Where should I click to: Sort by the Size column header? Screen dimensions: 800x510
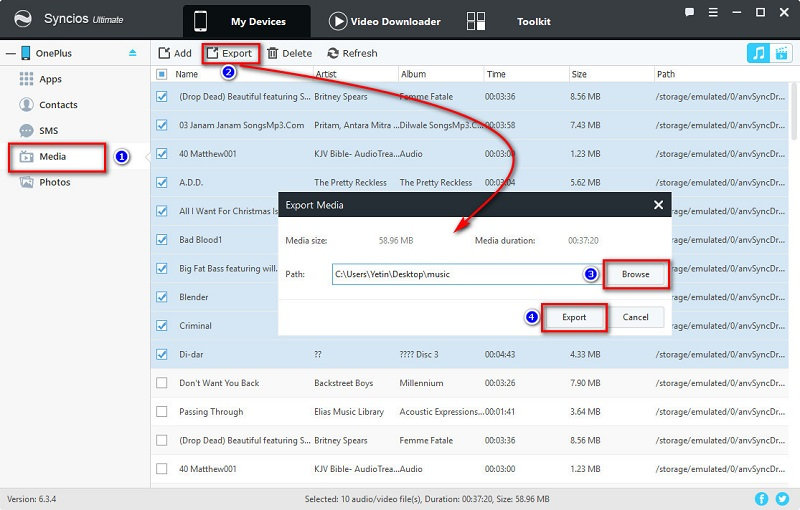[579, 74]
